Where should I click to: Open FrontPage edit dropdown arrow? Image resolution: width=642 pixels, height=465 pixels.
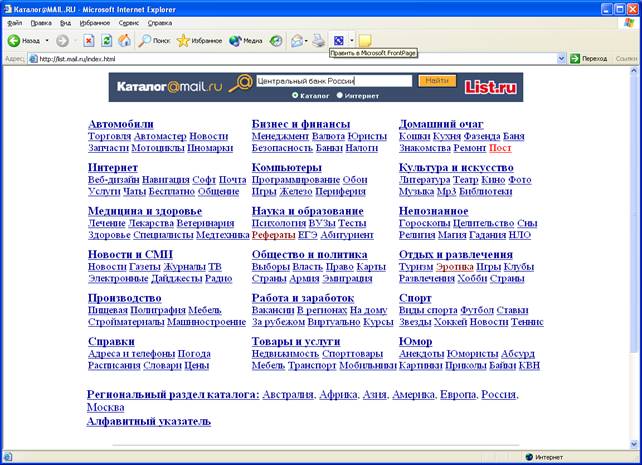[x=352, y=41]
